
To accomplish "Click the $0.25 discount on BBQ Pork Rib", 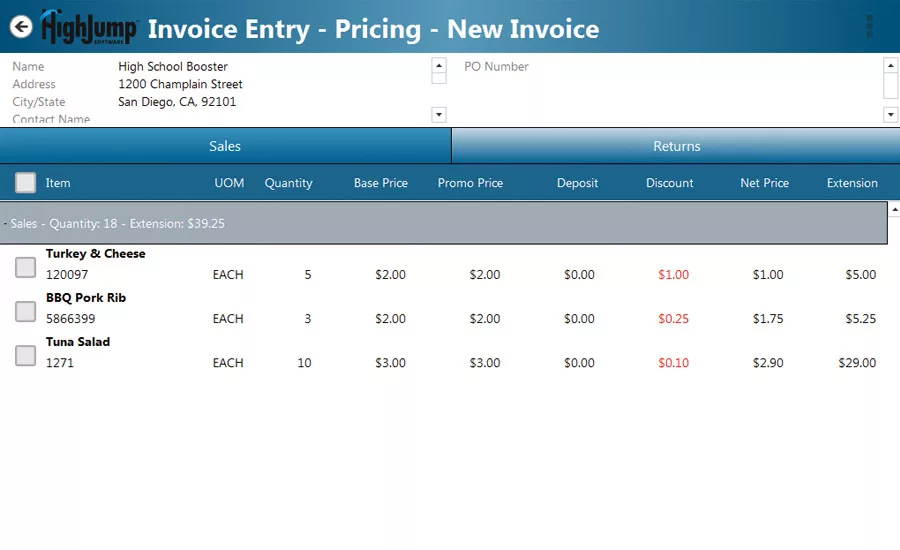I will pyautogui.click(x=673, y=319).
